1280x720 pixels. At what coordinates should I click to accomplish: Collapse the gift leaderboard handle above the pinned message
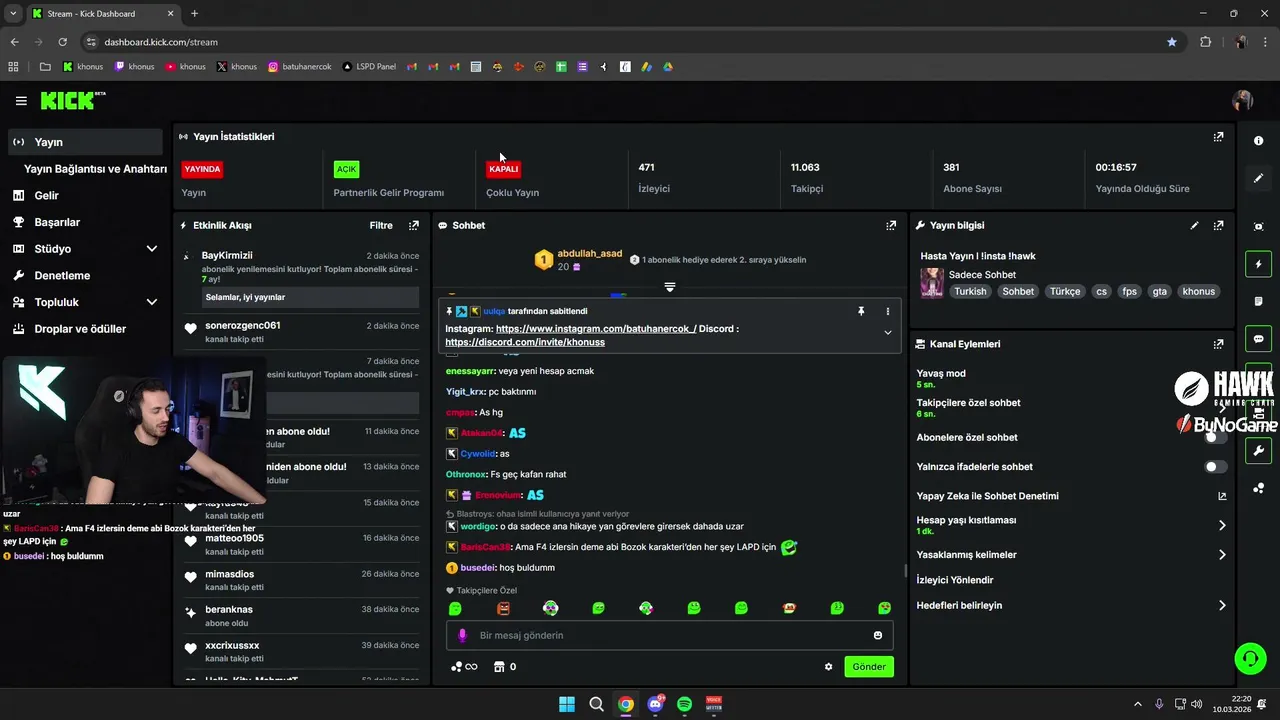click(x=670, y=287)
